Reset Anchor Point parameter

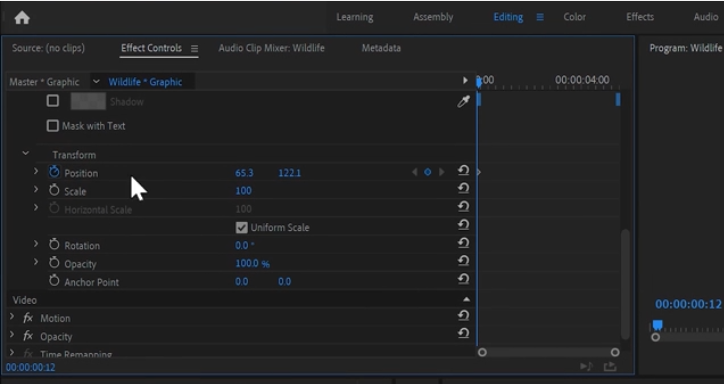tap(463, 279)
